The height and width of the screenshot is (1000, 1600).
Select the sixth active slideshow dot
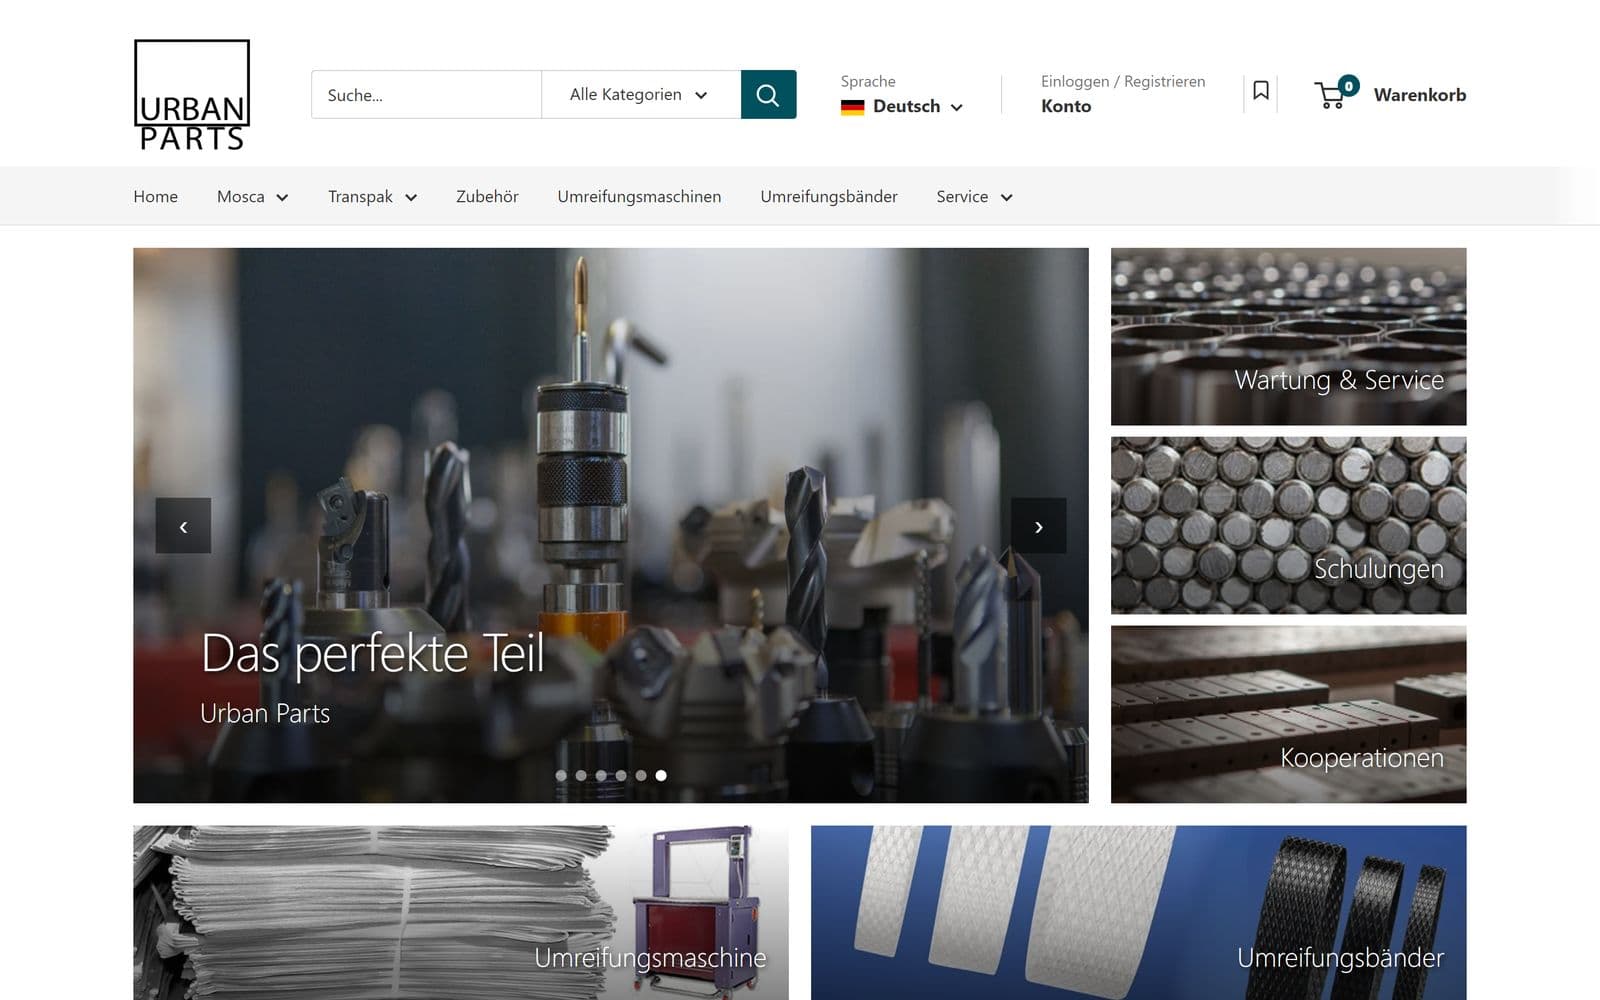661,775
